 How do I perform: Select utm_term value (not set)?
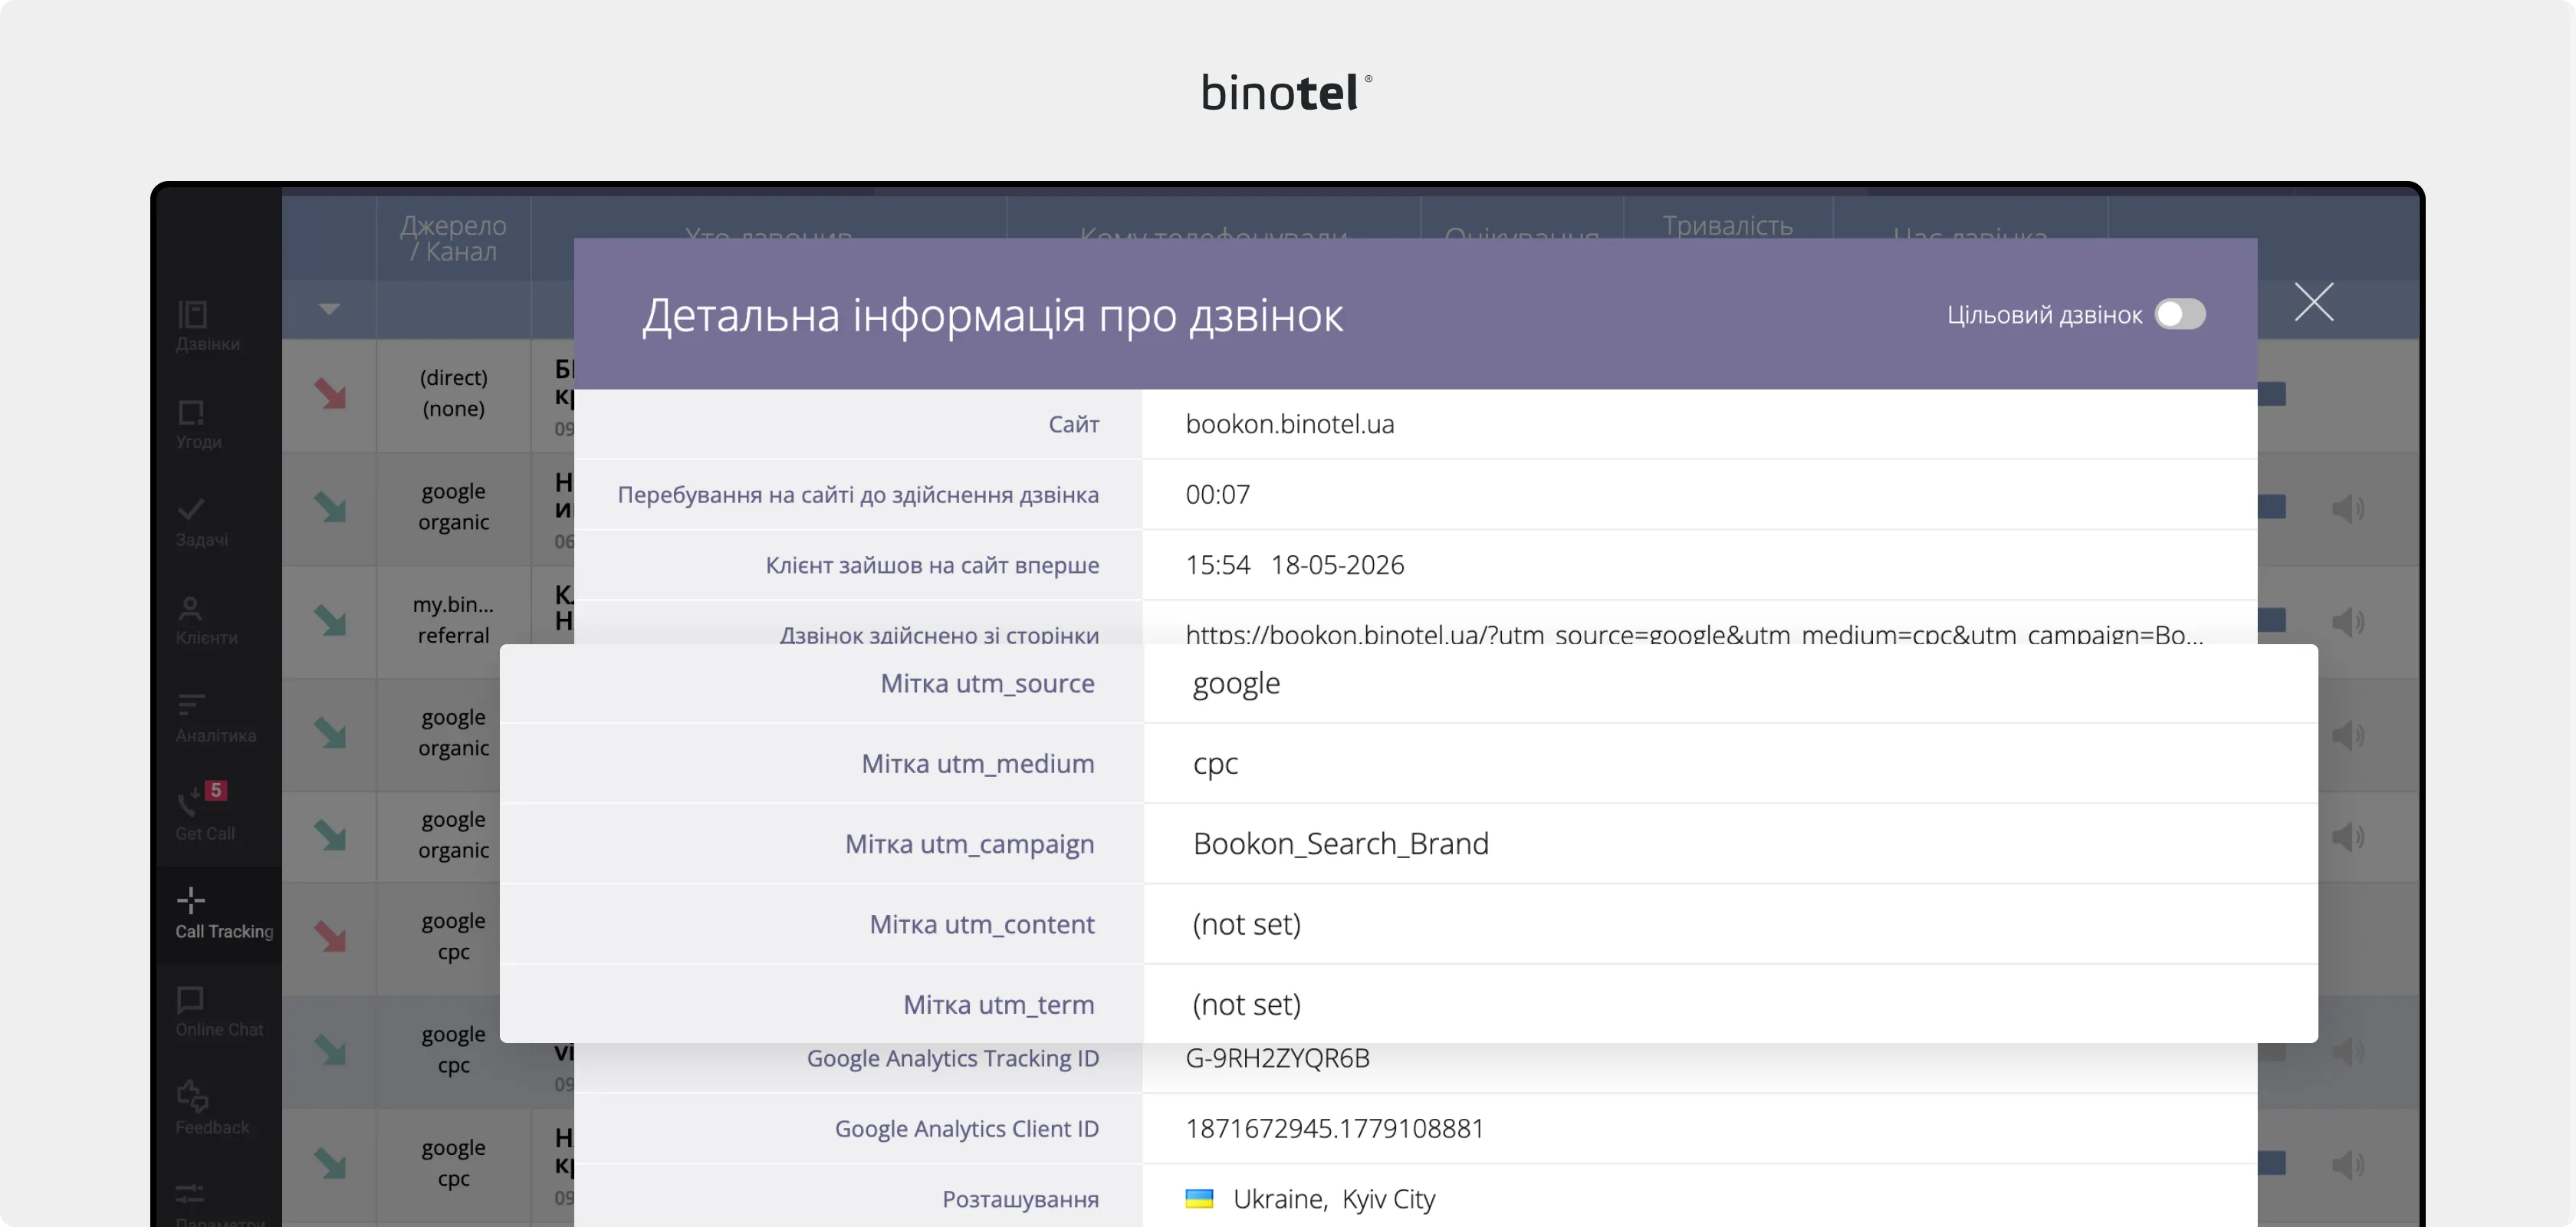click(1246, 1004)
